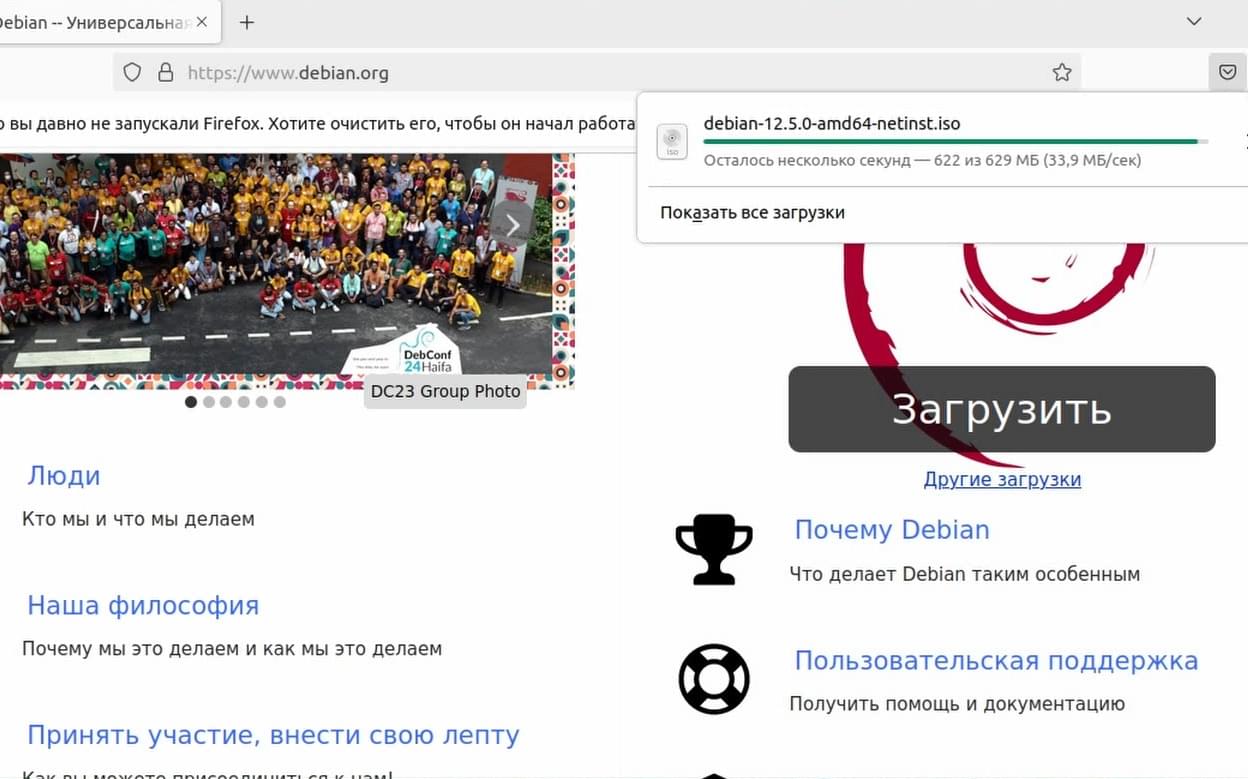1248x779 pixels.
Task: Click the DC23 Group Photo caption
Action: pyautogui.click(x=446, y=392)
